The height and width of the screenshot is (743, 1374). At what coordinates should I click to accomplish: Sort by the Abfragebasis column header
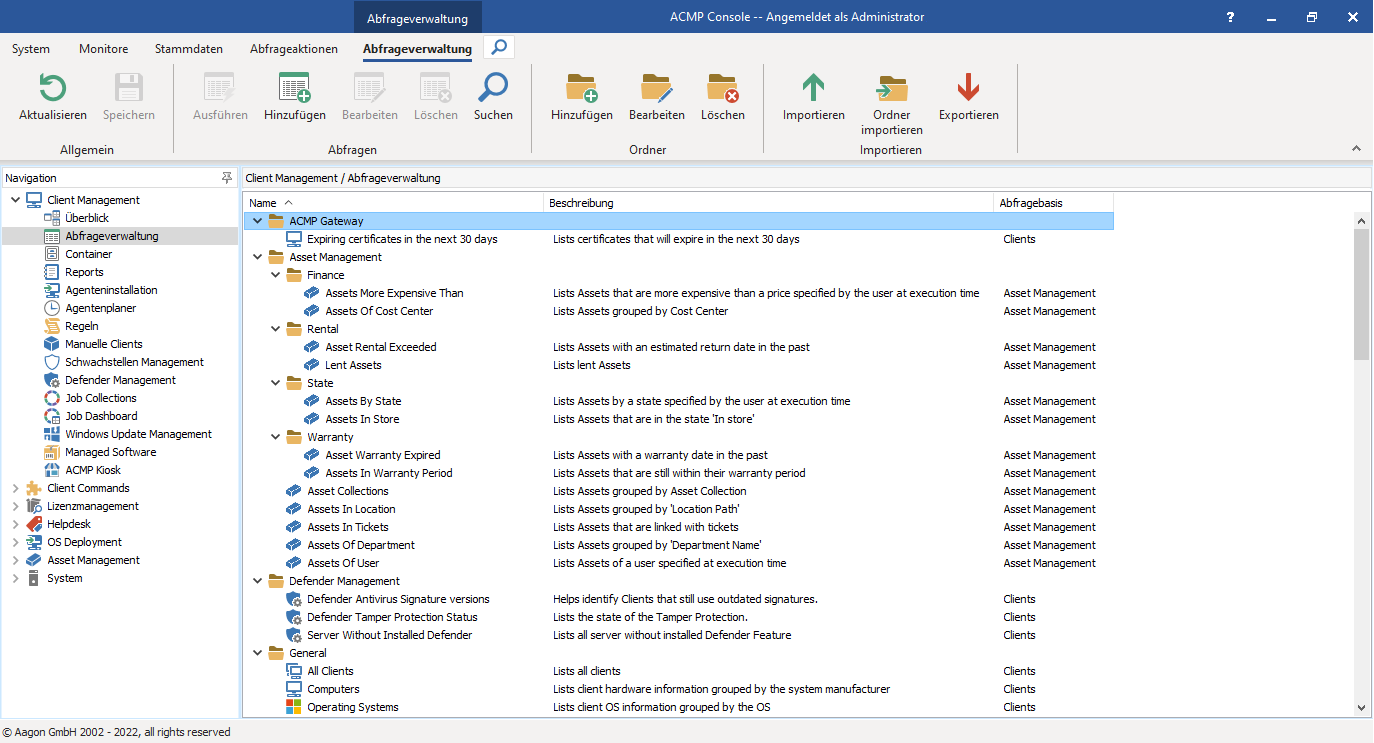pyautogui.click(x=1053, y=203)
